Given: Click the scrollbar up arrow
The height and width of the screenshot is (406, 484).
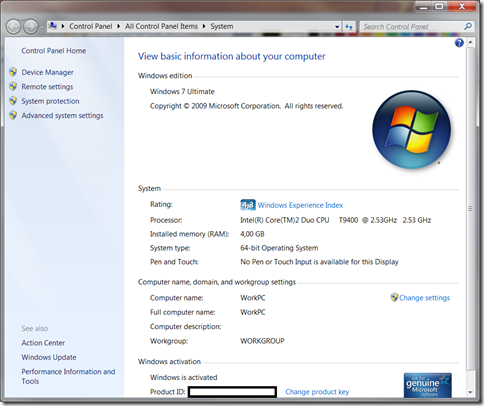Looking at the screenshot, I should click(470, 42).
